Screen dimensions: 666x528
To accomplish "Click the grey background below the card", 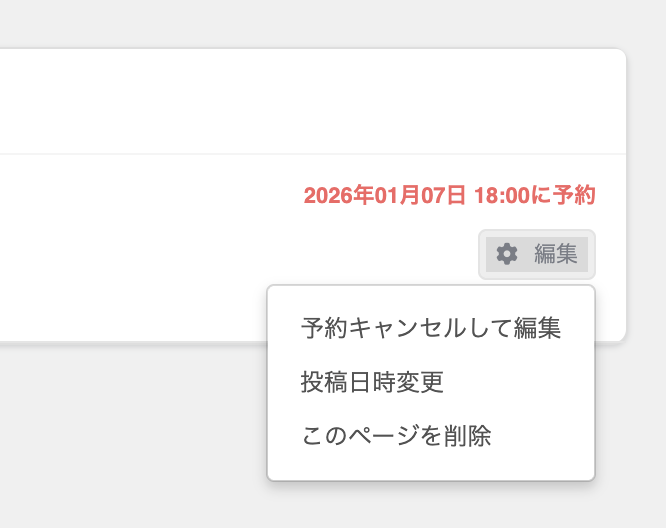I will [130, 440].
